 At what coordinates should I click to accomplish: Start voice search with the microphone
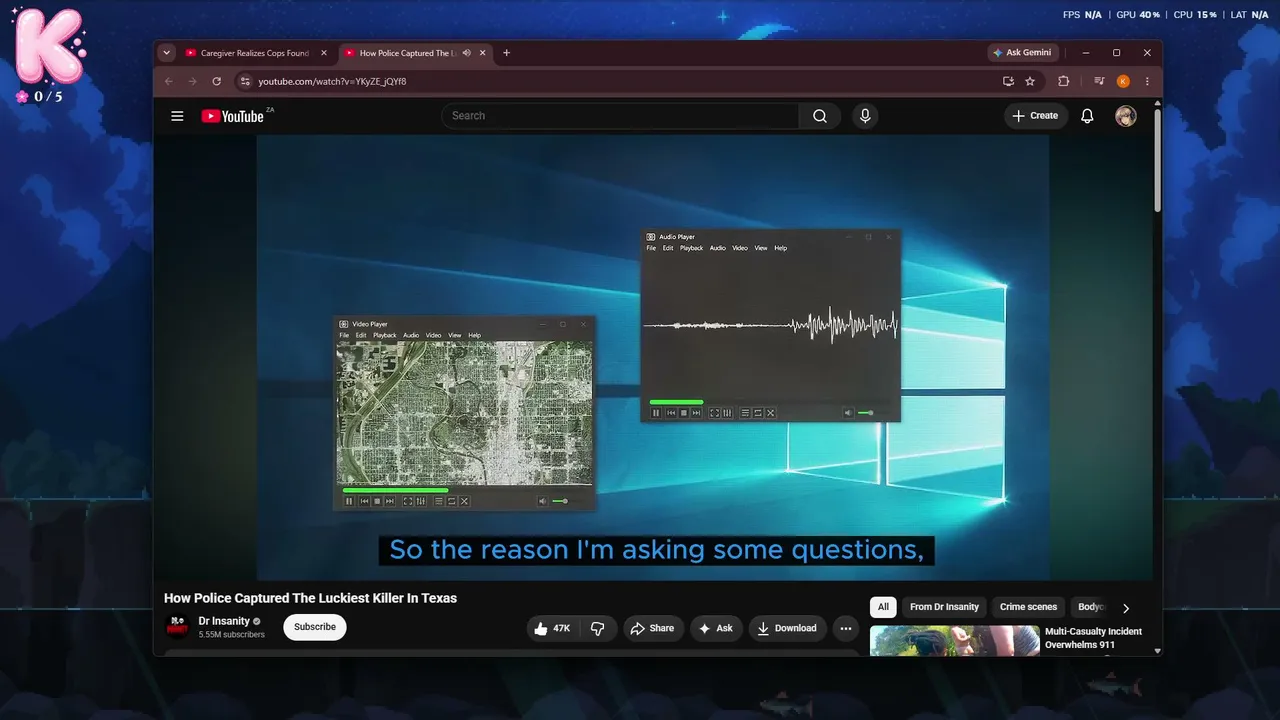[x=865, y=116]
